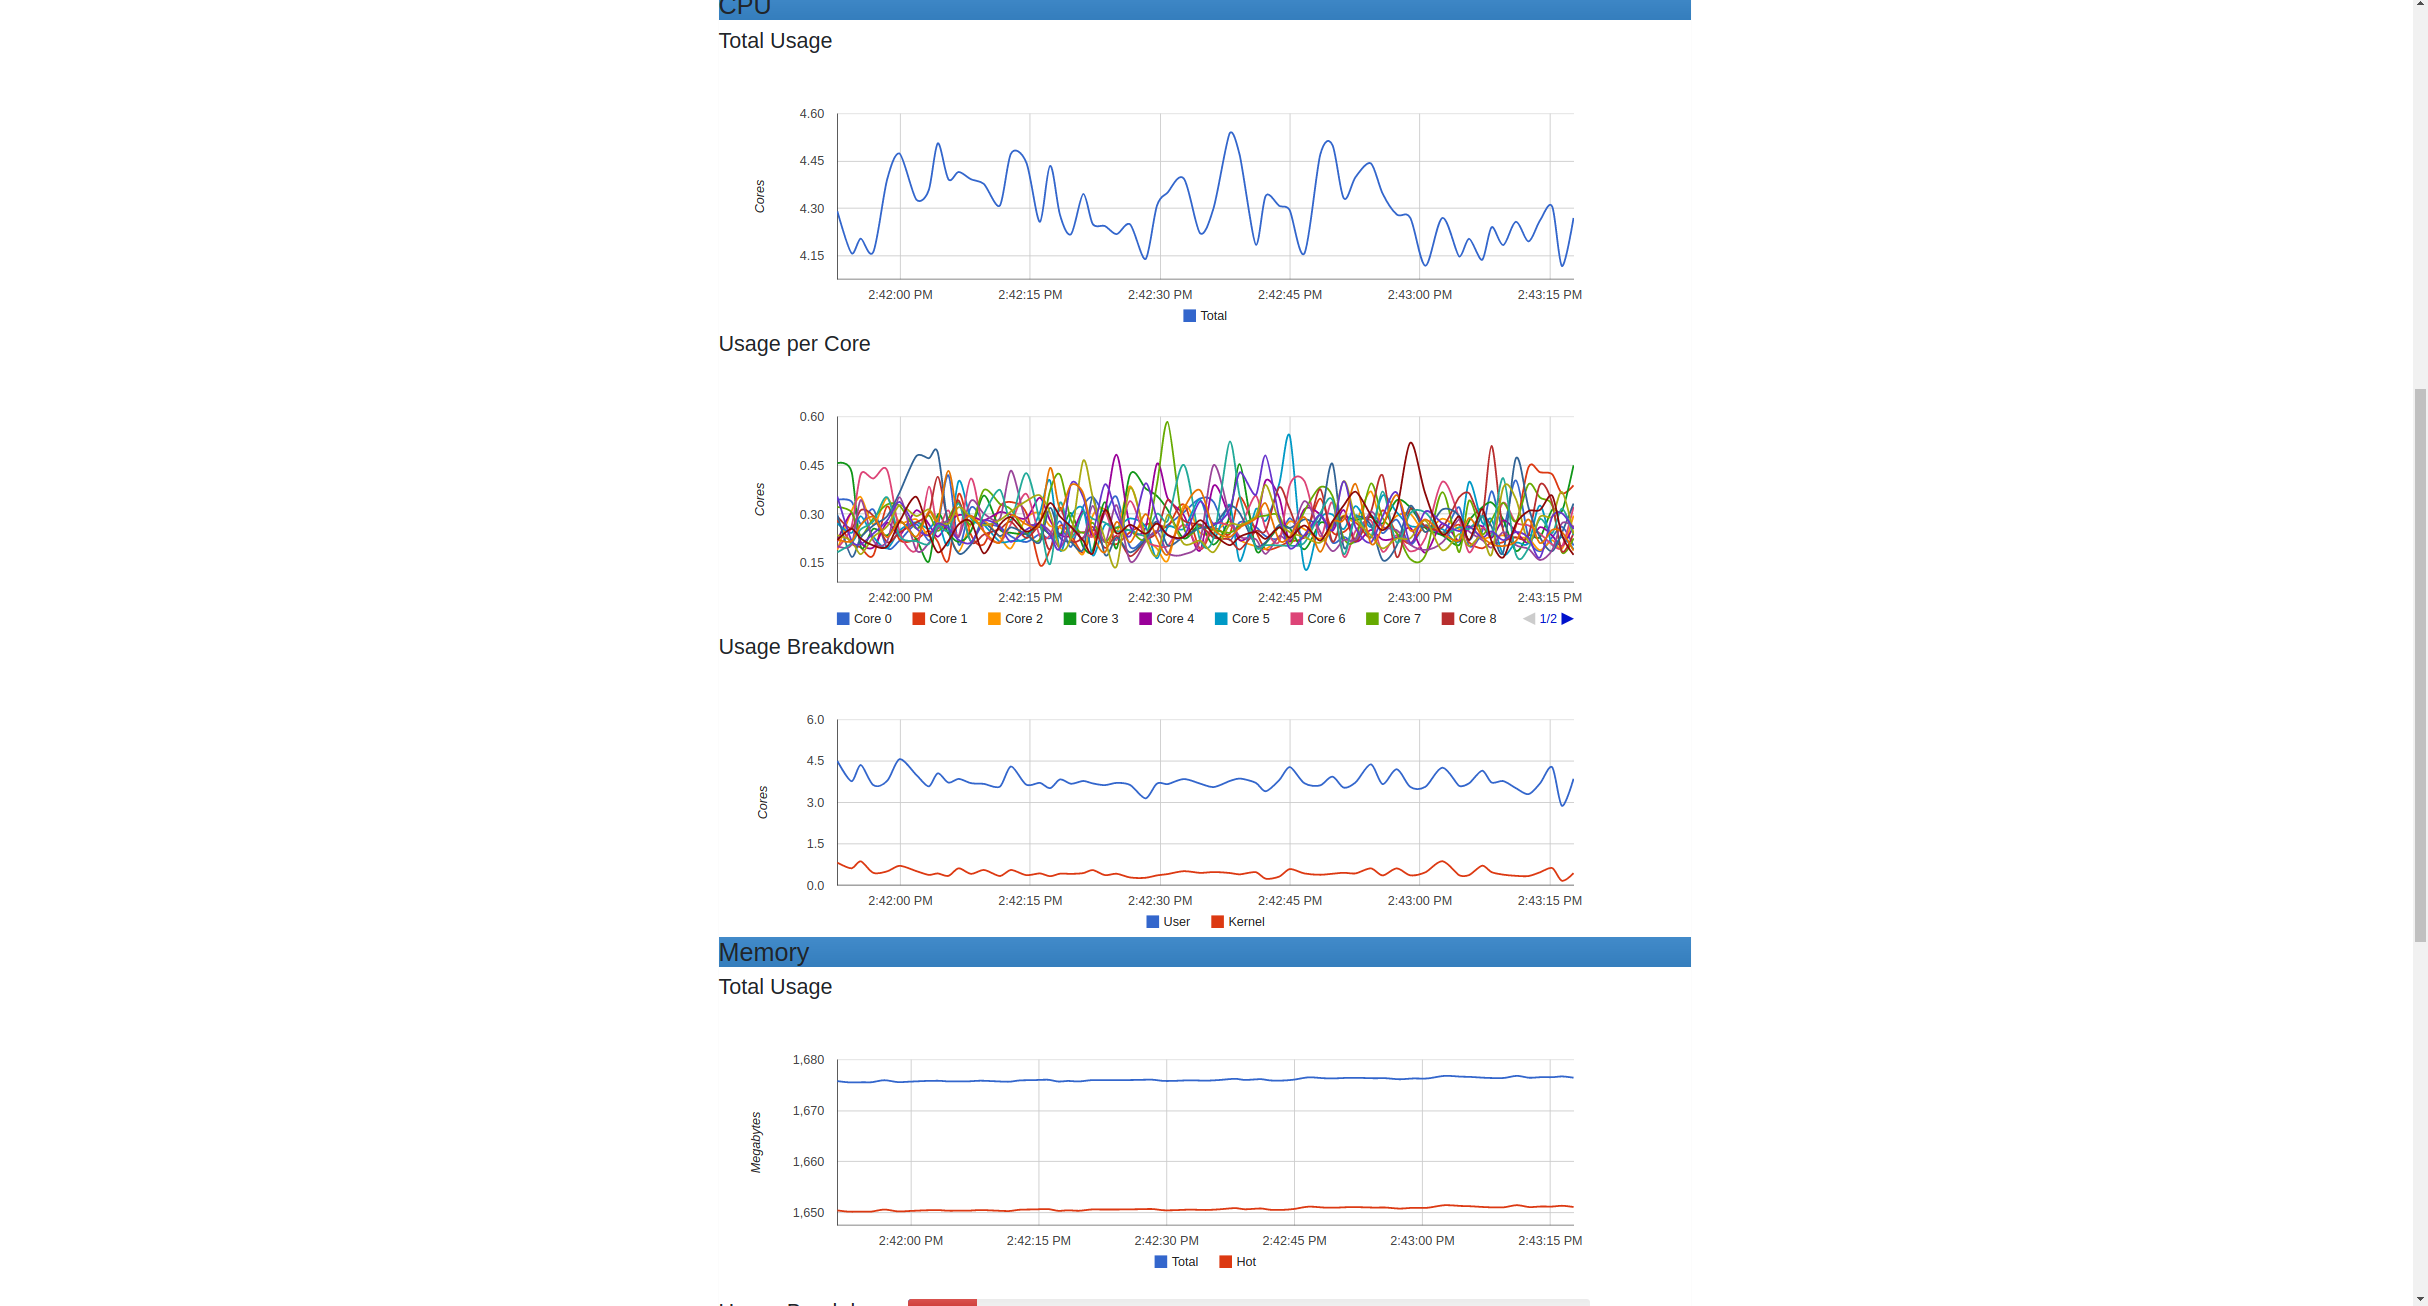2428x1306 pixels.
Task: Click the vertical page scrollbar thumb
Action: (2420, 665)
